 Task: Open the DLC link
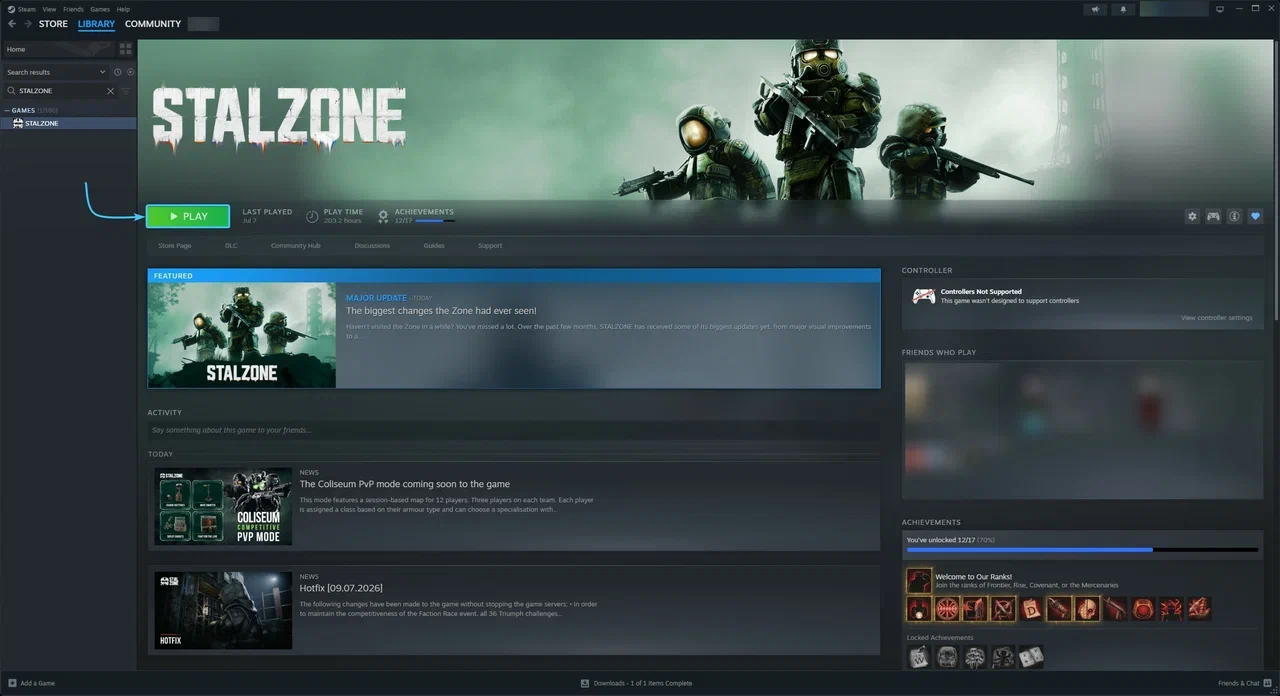point(231,245)
